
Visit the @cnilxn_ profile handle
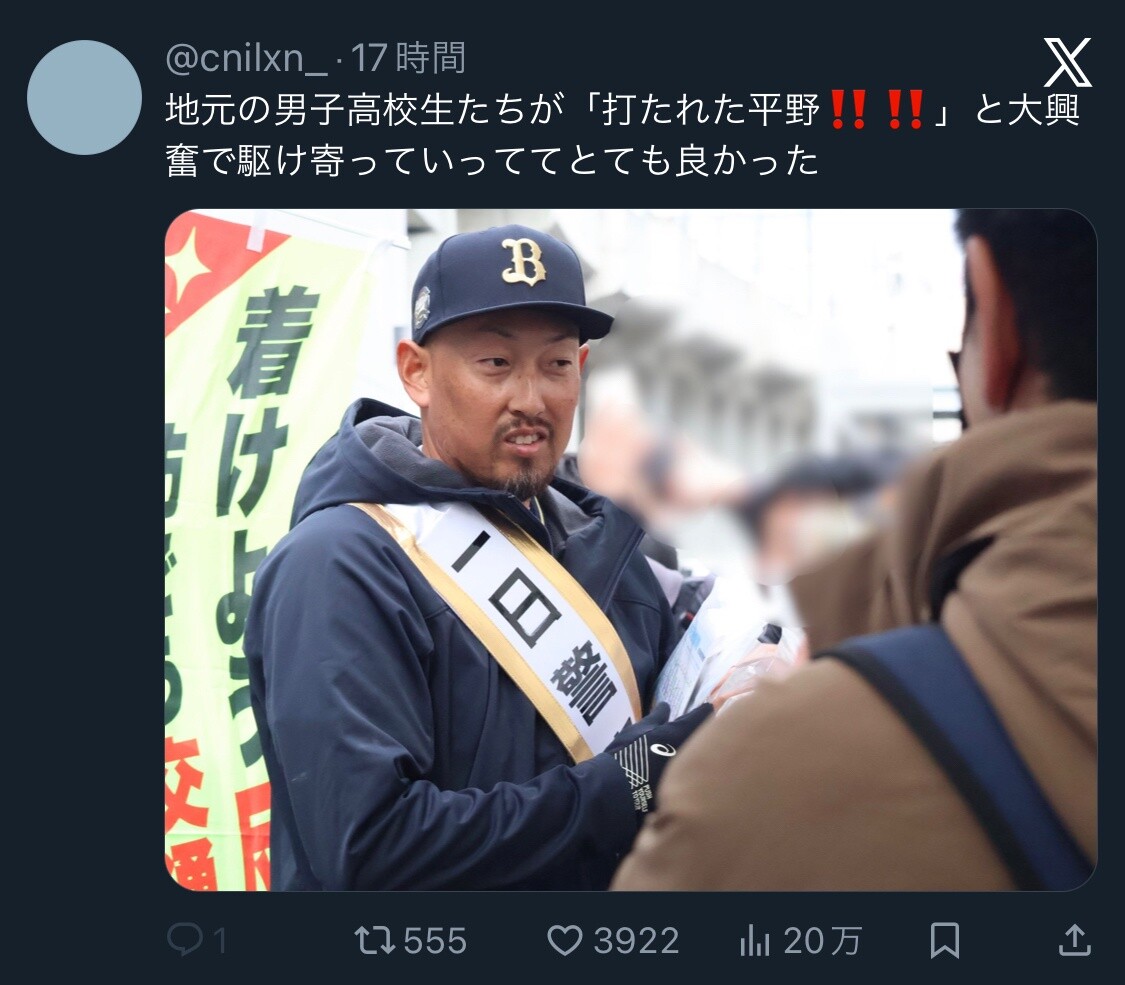pos(246,58)
